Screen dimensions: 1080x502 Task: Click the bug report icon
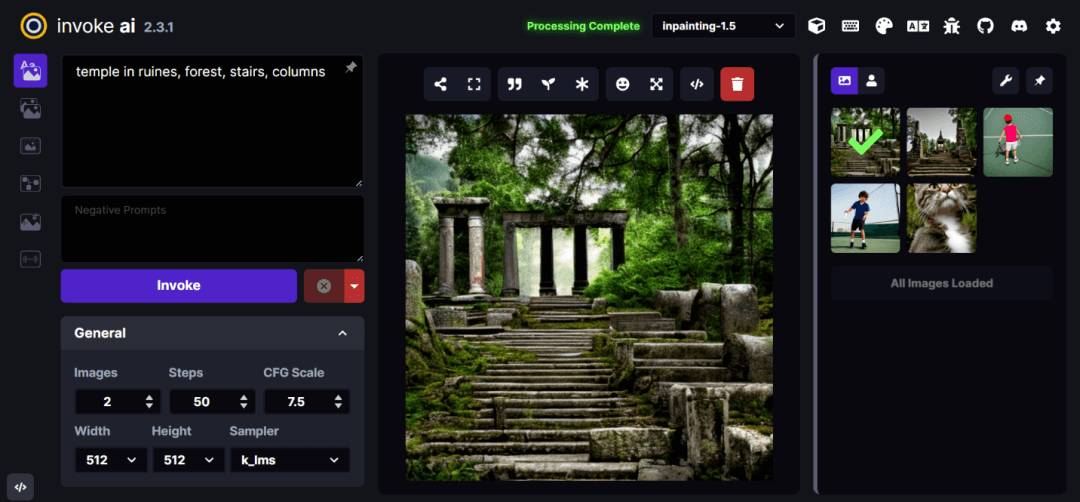click(x=951, y=26)
